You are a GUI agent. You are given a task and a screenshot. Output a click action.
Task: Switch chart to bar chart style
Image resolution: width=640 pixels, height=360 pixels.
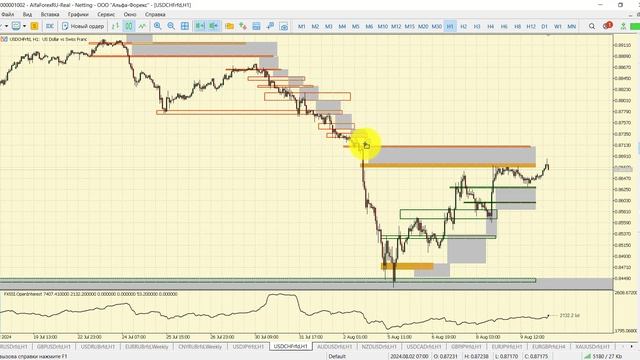tap(116, 26)
